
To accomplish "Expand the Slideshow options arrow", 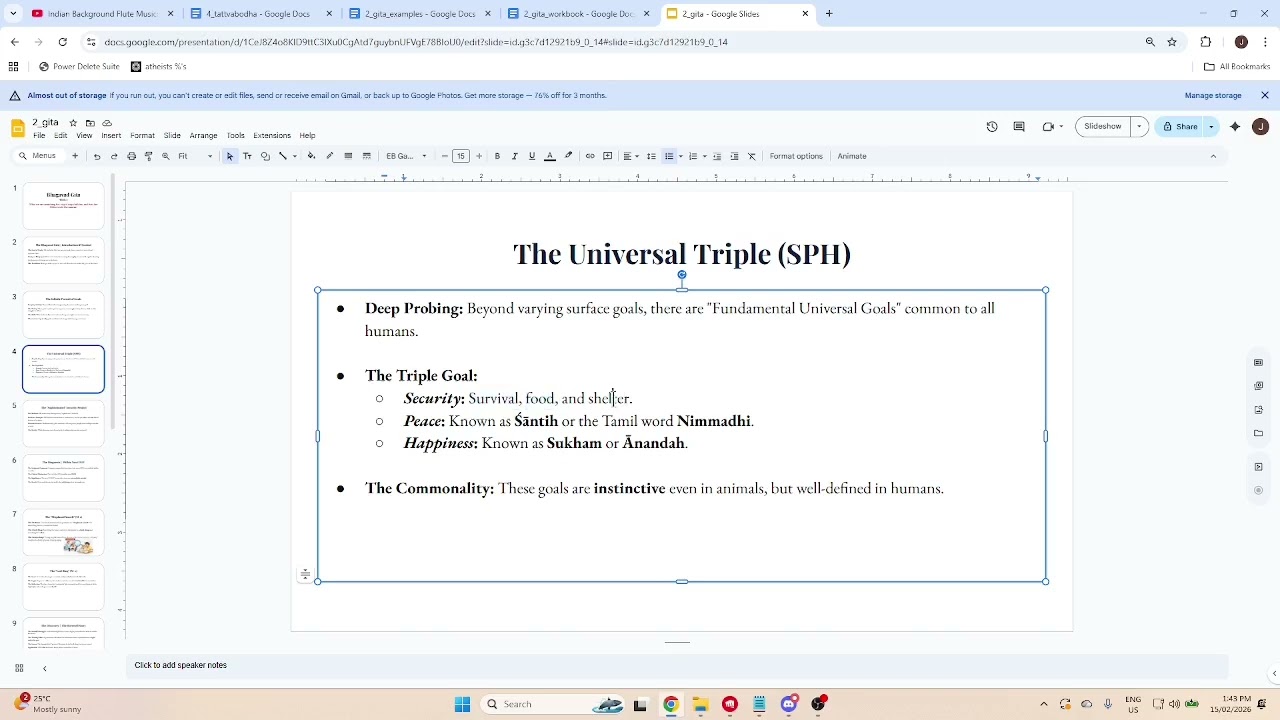I will 1139,127.
